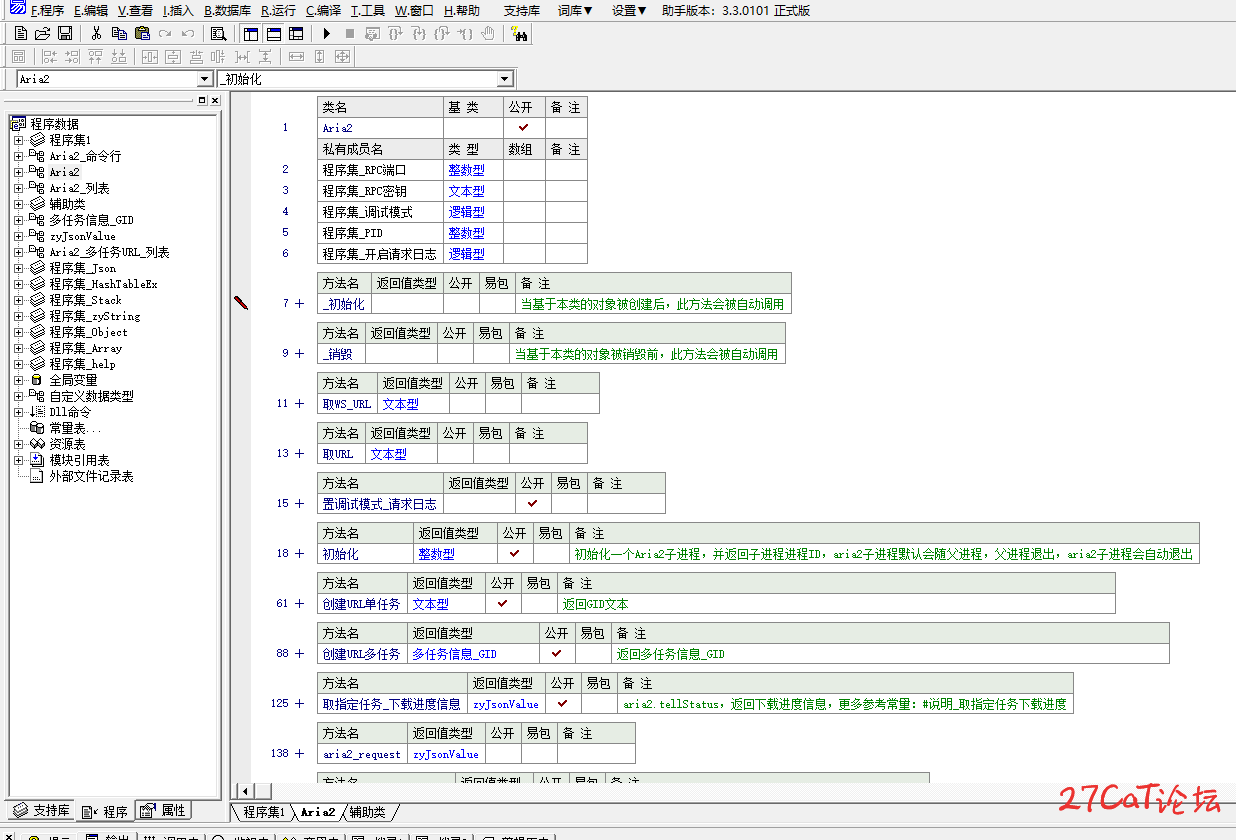This screenshot has height=840, width=1236.
Task: Open help search binoculars icon
Action: pyautogui.click(x=519, y=33)
